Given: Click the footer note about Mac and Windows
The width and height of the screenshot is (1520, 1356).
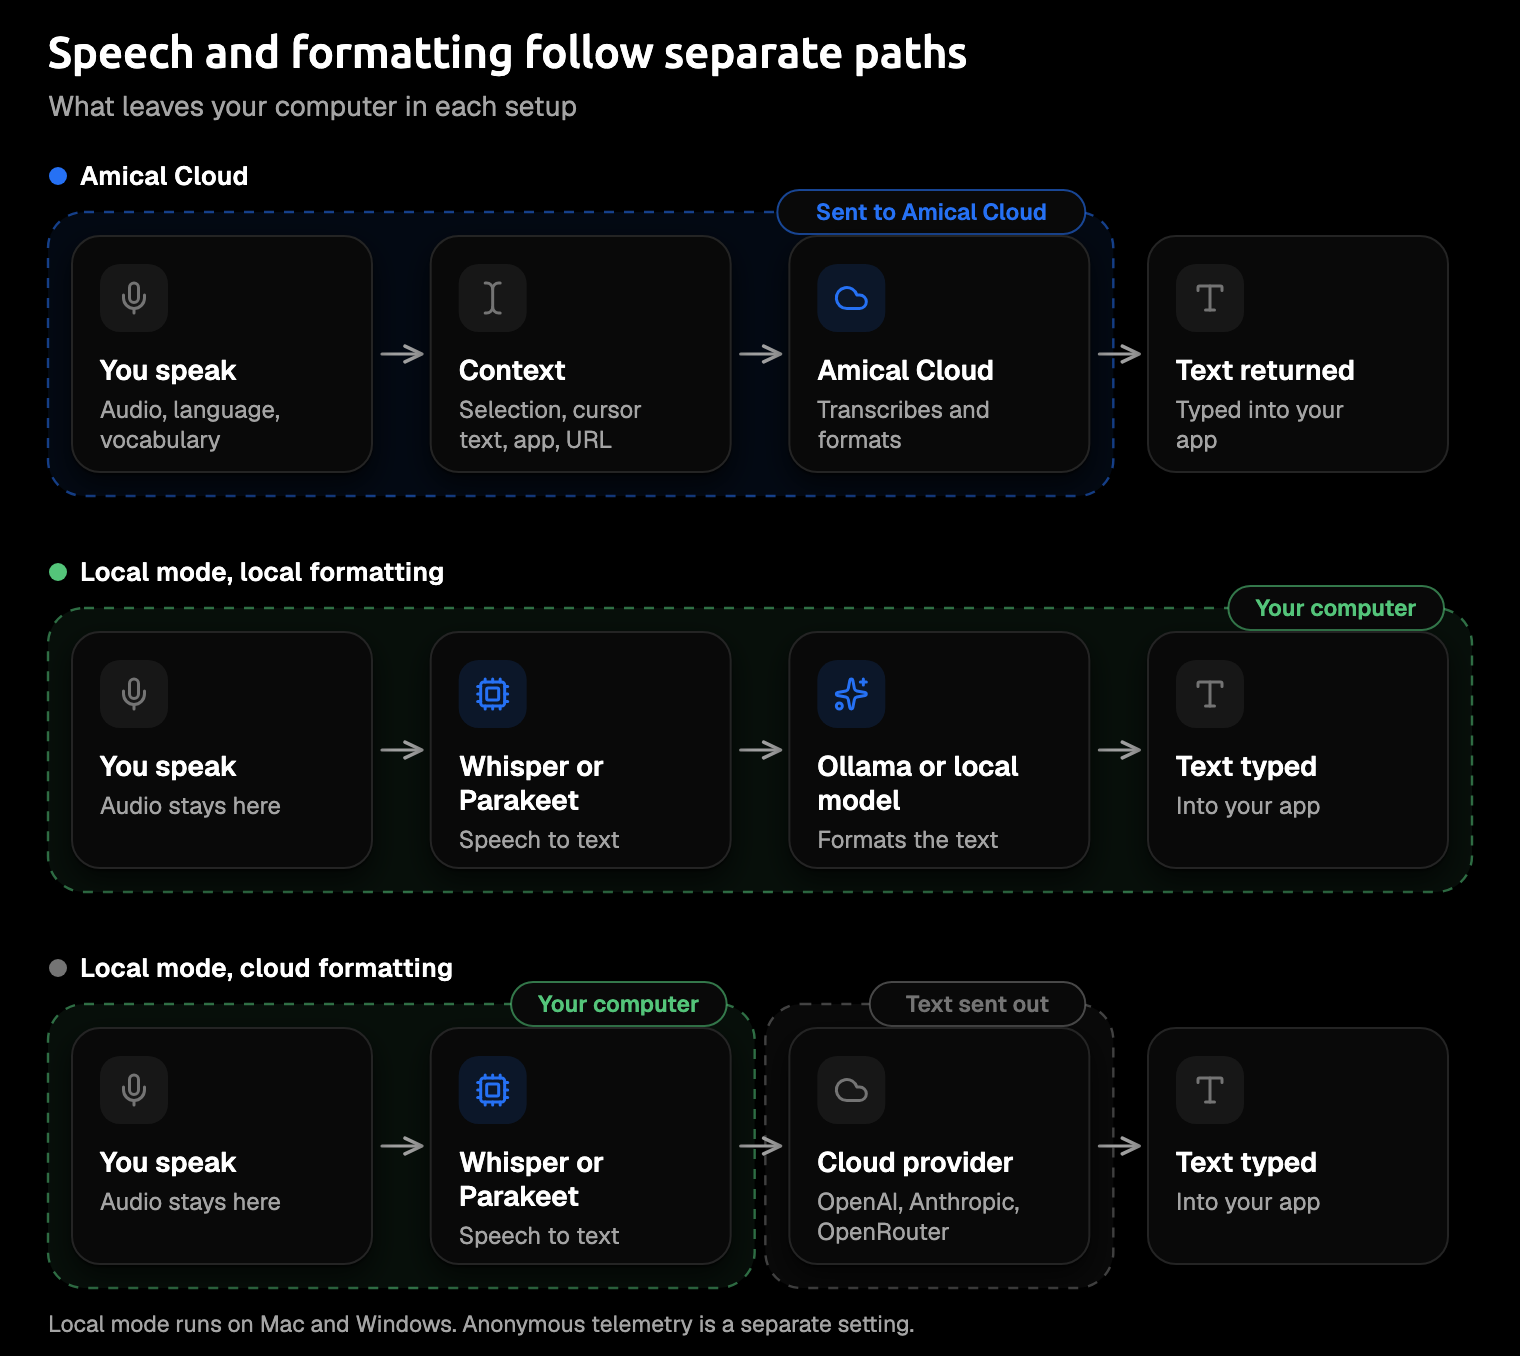Looking at the screenshot, I should coord(481,1324).
